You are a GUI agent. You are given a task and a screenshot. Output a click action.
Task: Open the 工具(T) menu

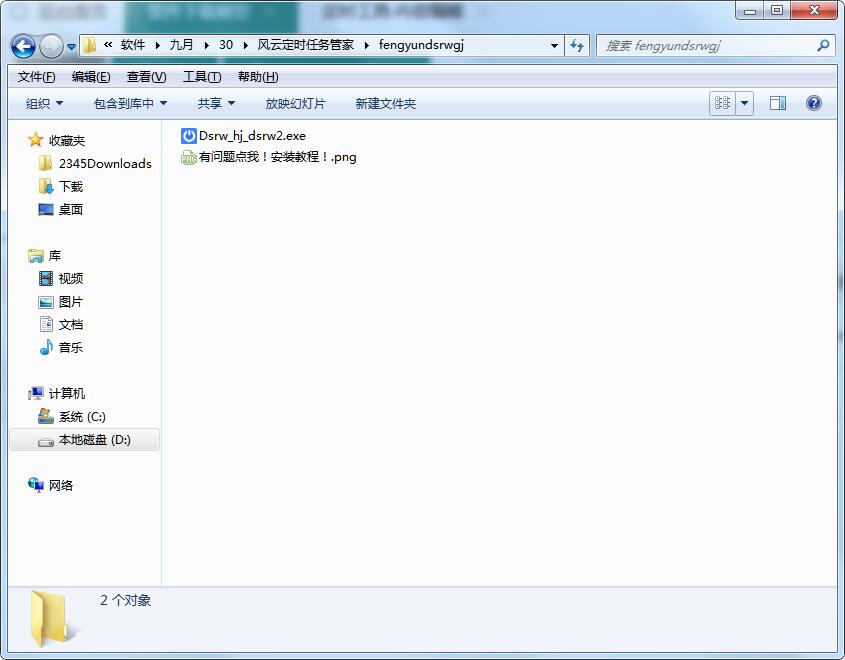[202, 77]
